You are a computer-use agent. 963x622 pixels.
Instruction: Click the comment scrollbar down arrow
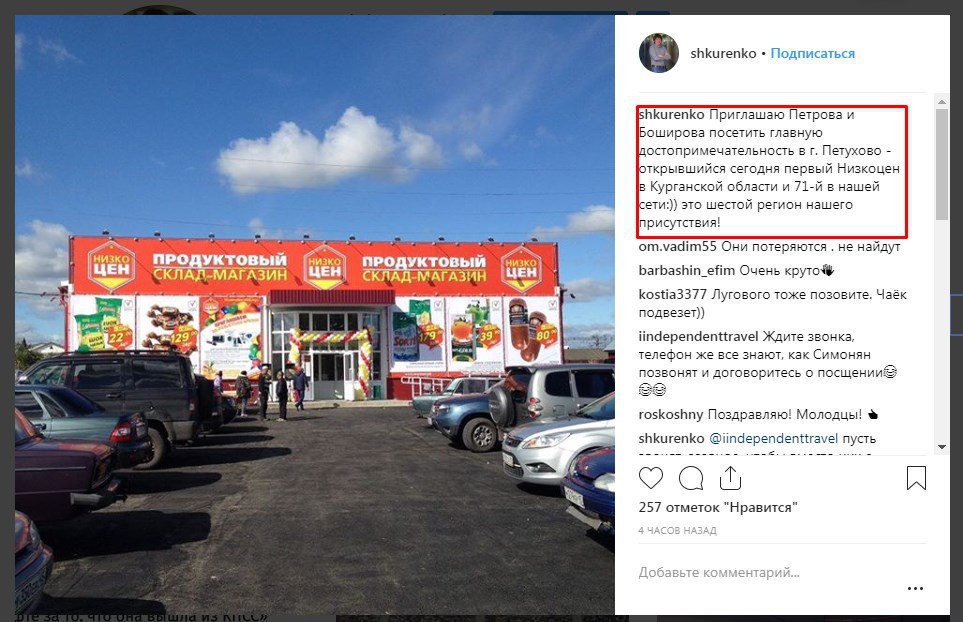point(942,447)
